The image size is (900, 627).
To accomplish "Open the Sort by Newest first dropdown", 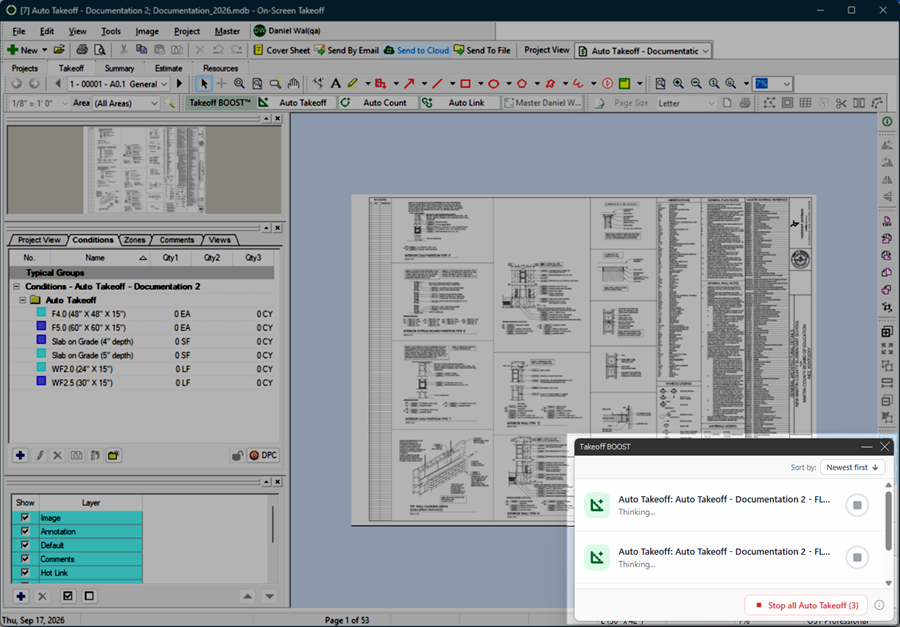I will pos(852,467).
